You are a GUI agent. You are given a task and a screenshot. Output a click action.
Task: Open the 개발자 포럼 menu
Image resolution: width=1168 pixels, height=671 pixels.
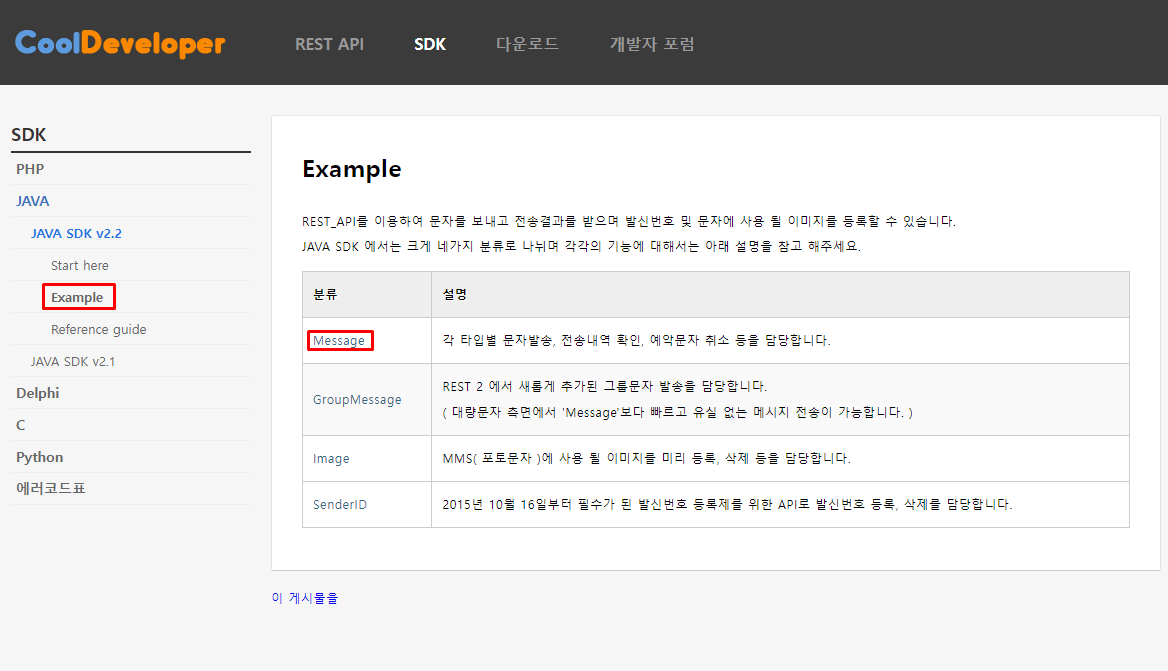[x=652, y=44]
